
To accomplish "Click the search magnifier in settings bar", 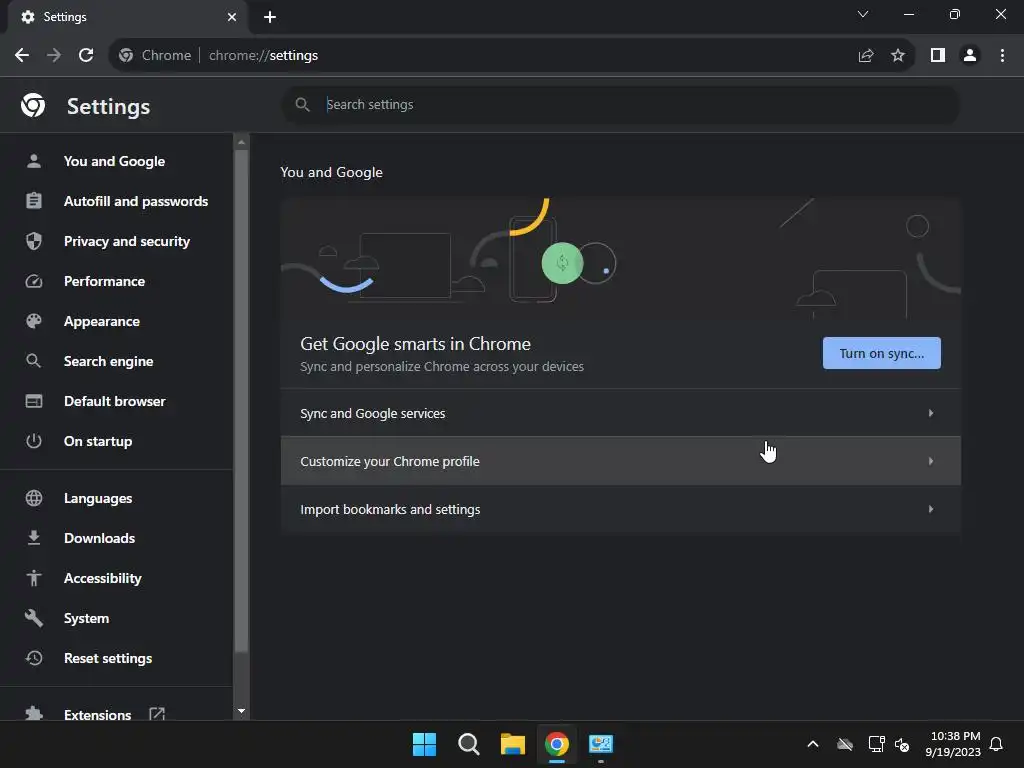I will pos(302,104).
